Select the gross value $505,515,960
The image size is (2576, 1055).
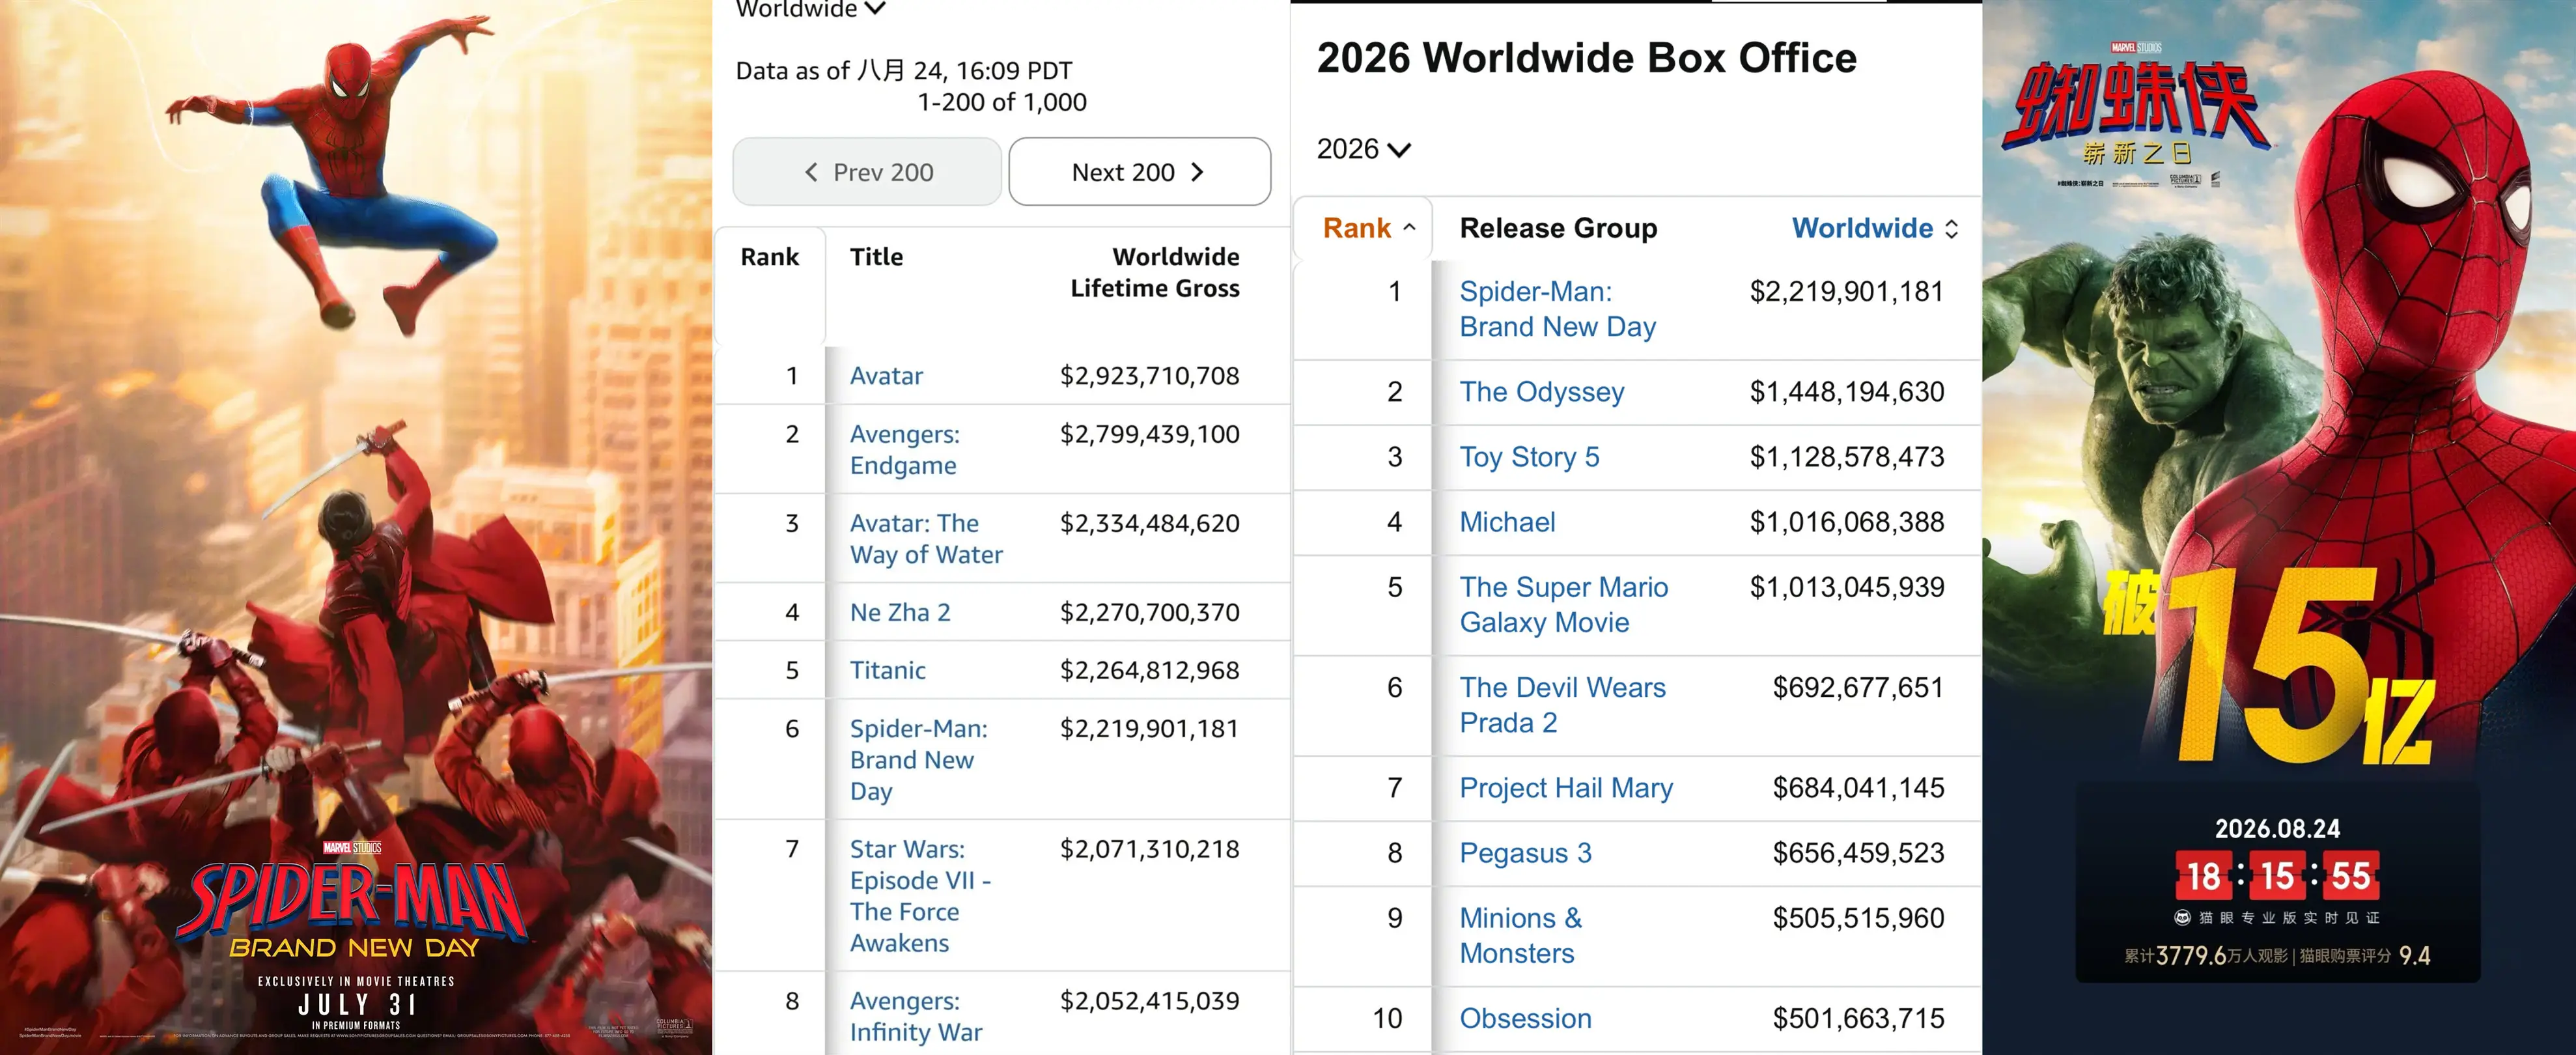click(x=1858, y=918)
